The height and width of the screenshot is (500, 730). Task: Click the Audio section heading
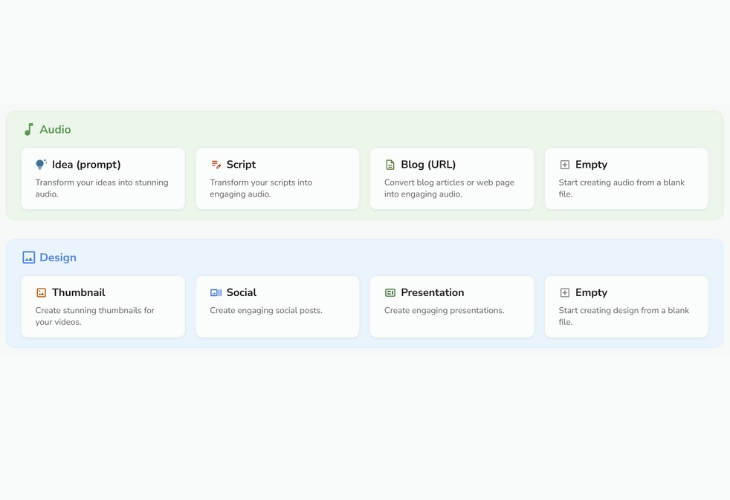click(55, 129)
